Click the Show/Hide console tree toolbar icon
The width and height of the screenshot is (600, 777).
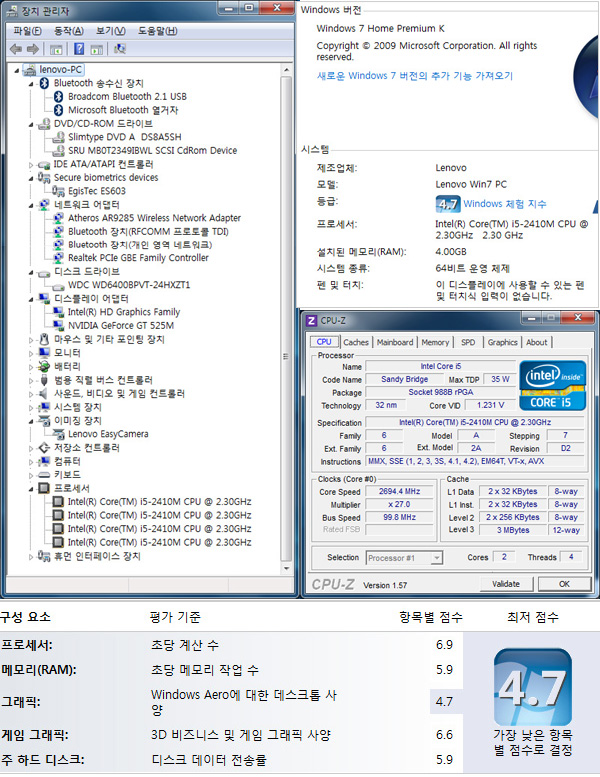click(x=55, y=49)
